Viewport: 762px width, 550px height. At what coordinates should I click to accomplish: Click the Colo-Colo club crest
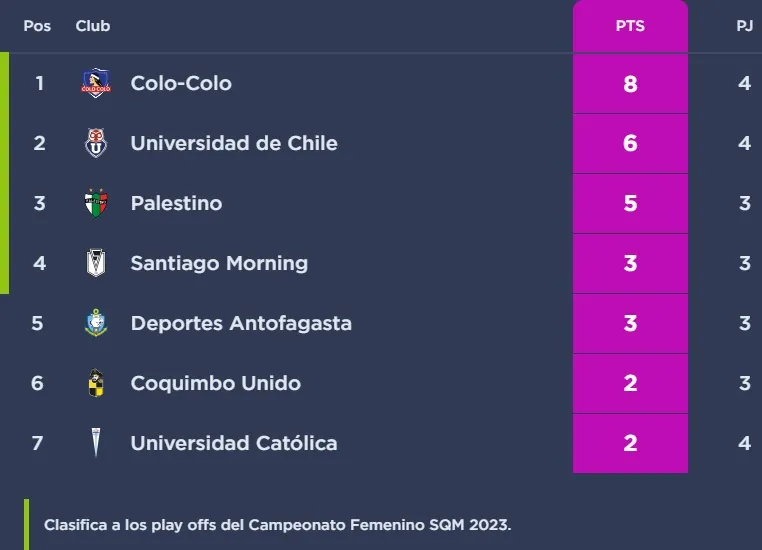point(95,83)
